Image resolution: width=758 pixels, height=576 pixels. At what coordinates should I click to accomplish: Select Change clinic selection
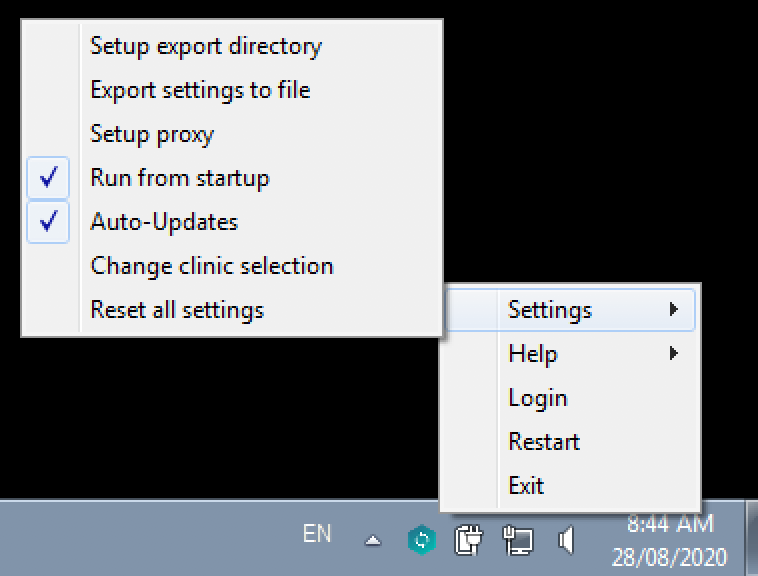[212, 266]
